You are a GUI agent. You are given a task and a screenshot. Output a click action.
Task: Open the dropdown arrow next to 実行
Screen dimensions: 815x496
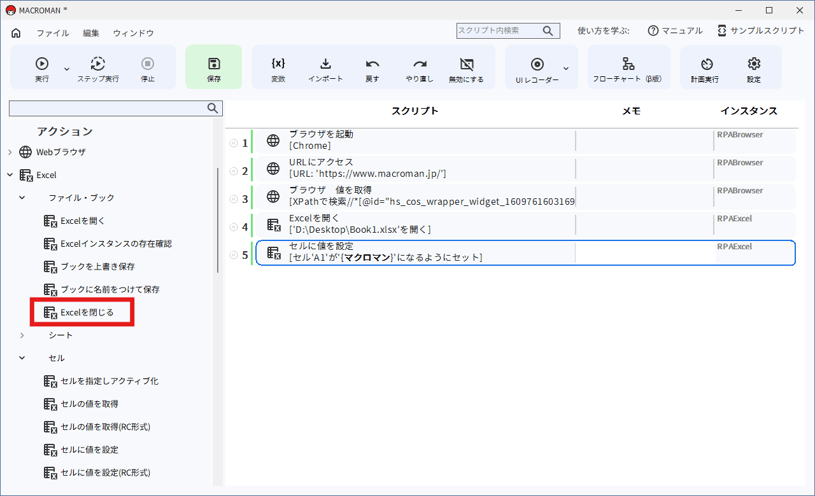tap(67, 69)
